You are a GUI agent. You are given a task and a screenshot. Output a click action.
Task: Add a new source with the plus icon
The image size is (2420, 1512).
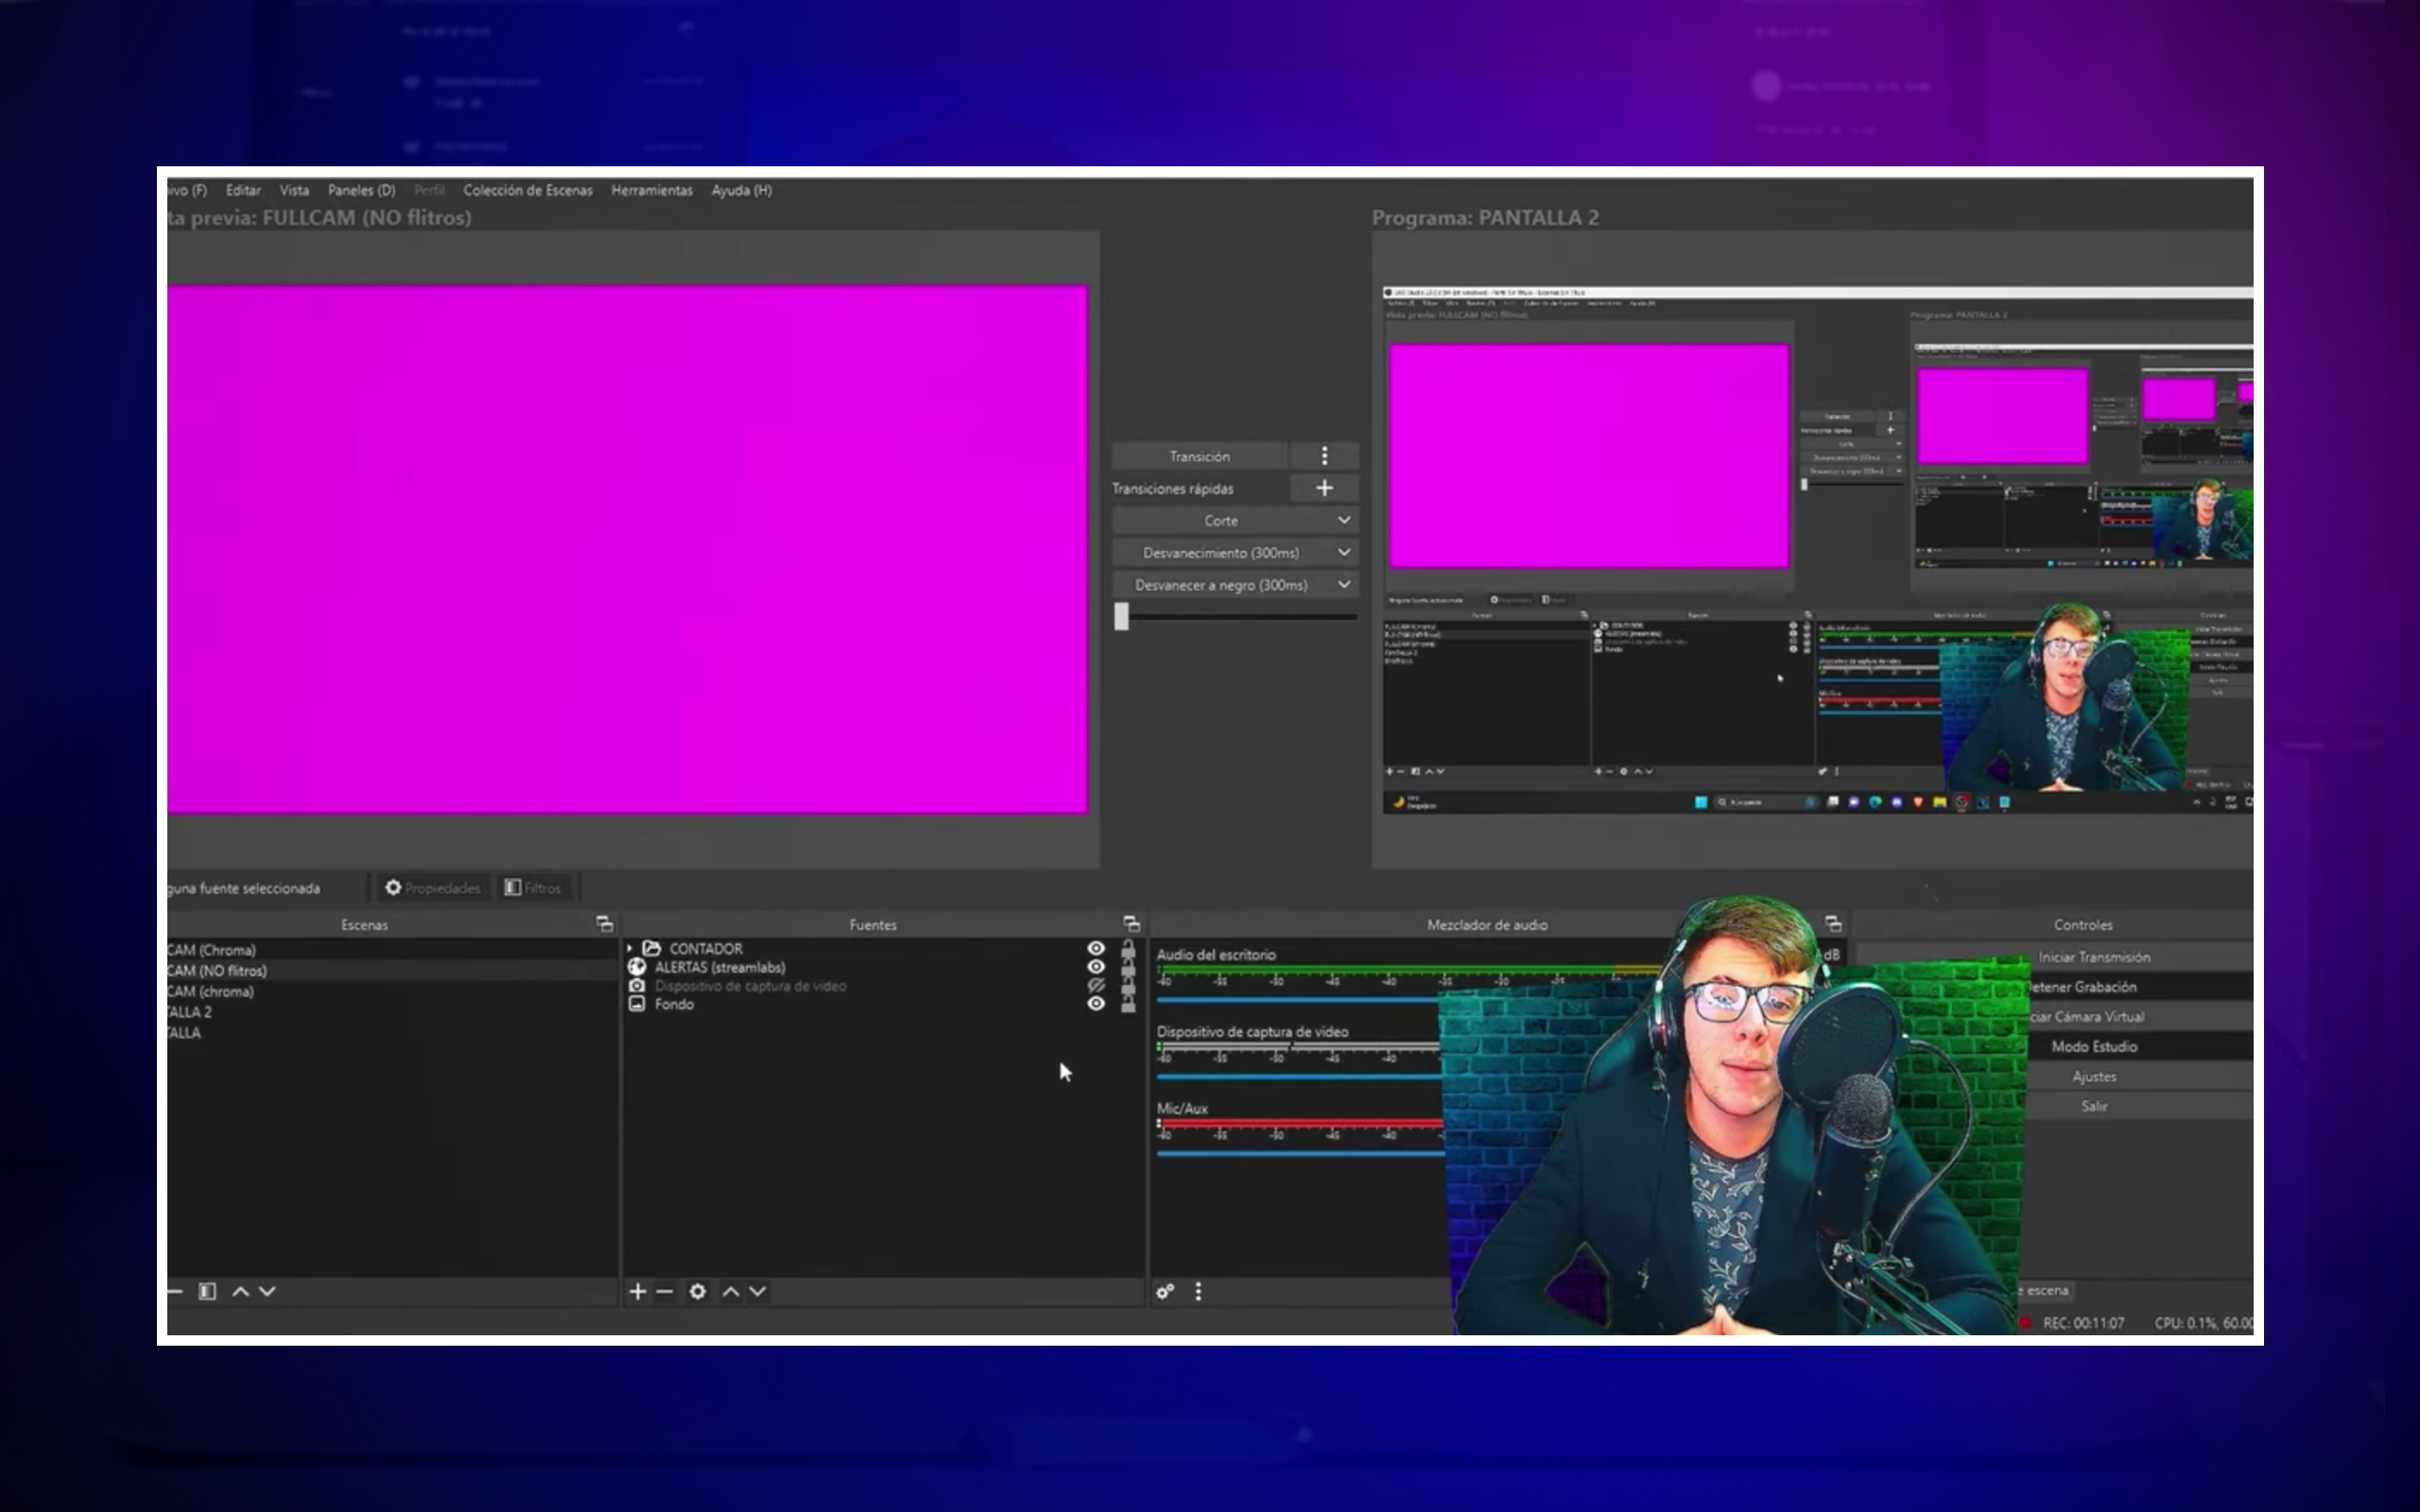(637, 1291)
